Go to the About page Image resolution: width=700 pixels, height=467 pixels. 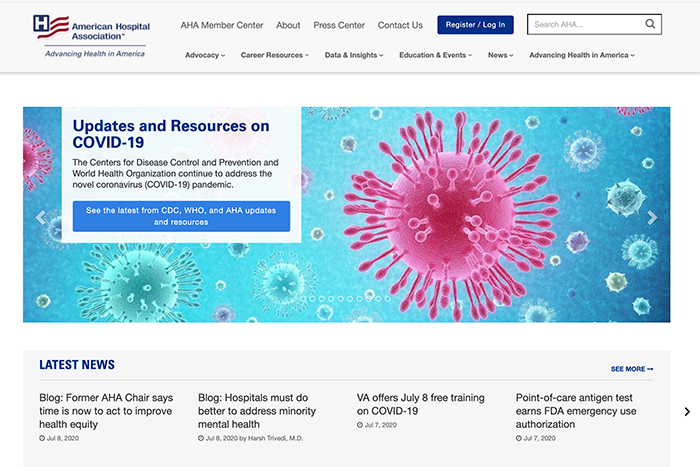point(288,25)
